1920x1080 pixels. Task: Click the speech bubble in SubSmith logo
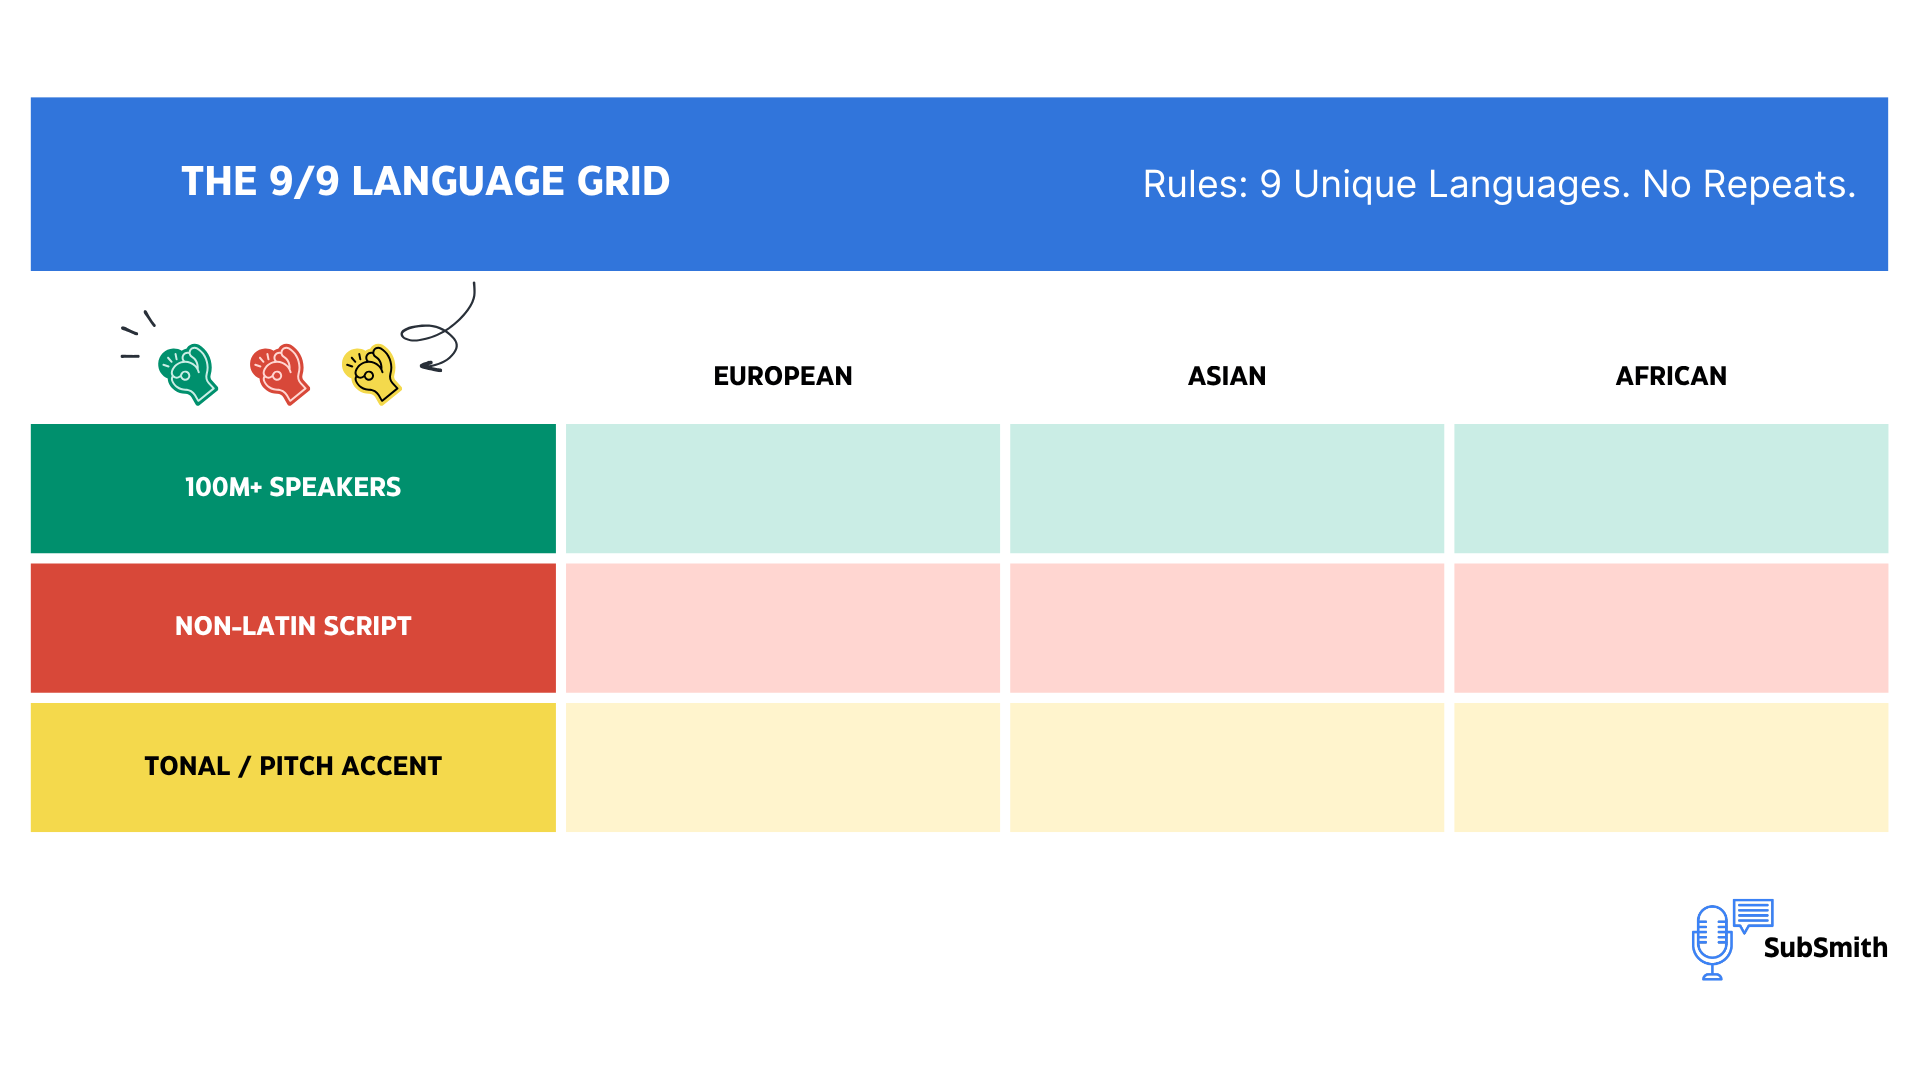point(1753,914)
